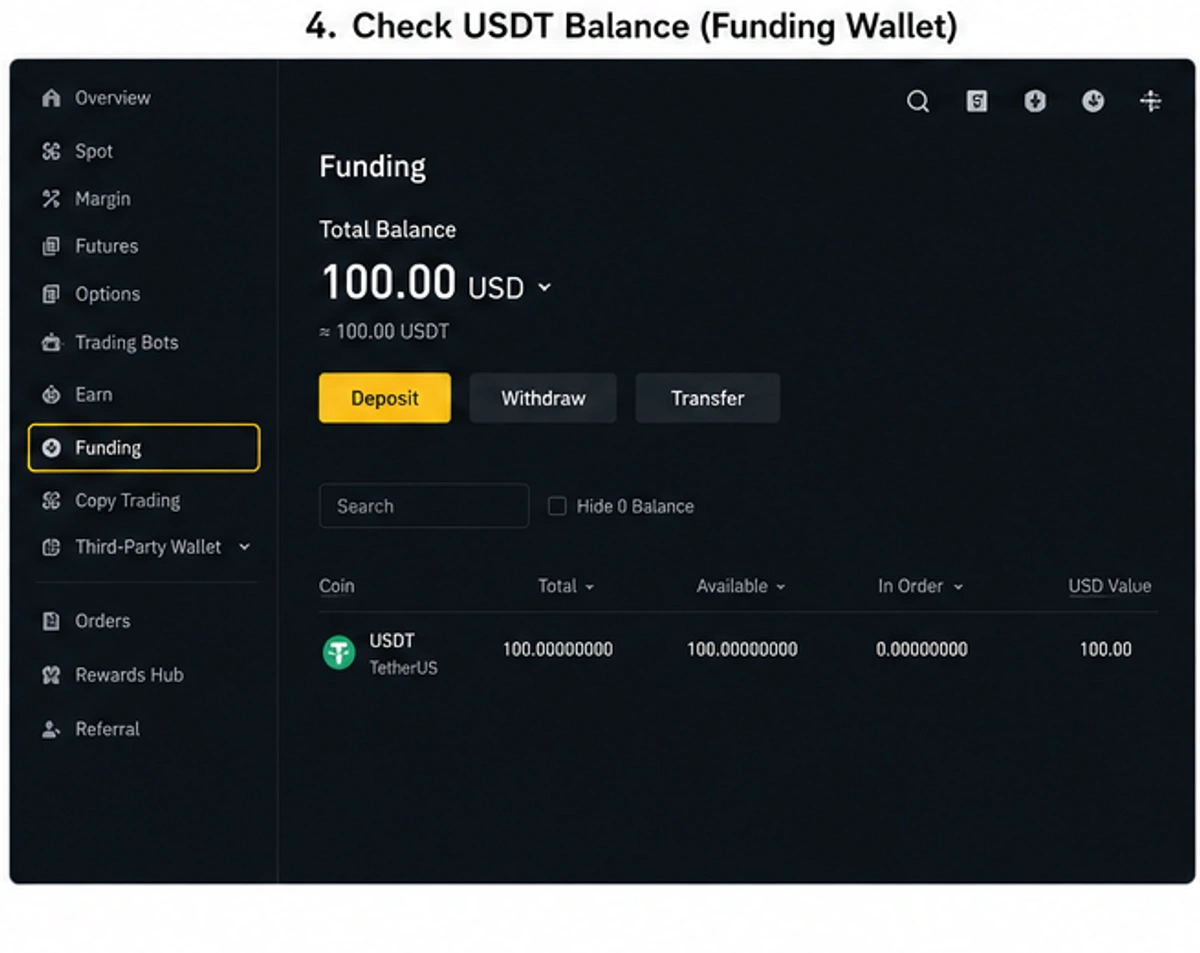Click the Overview home icon in sidebar

coord(51,98)
